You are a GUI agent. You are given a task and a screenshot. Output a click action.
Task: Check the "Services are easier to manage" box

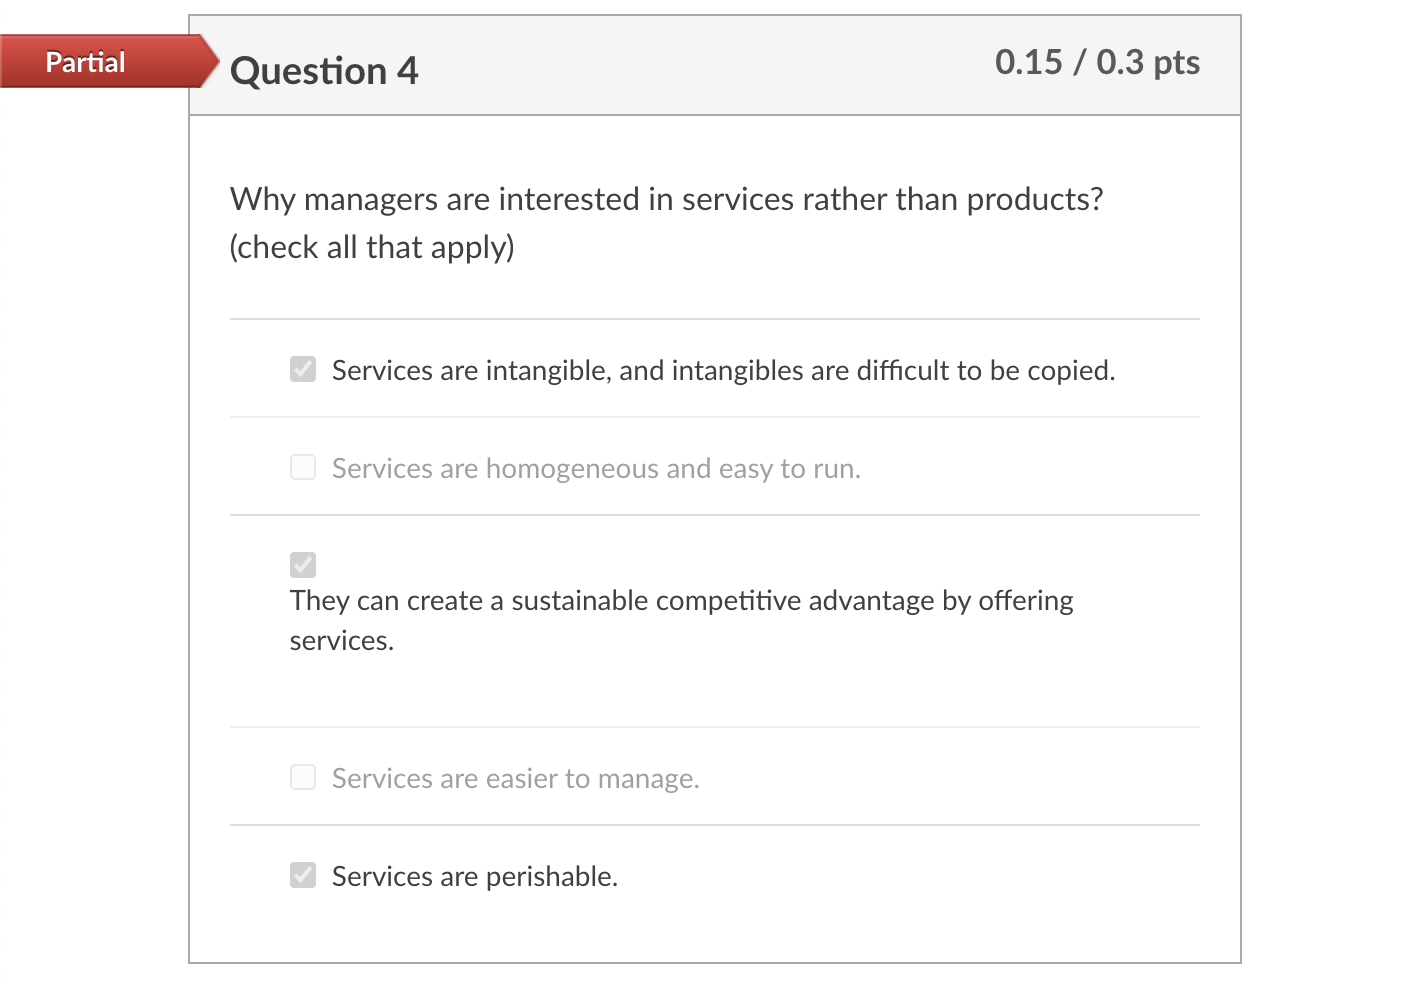pos(302,777)
